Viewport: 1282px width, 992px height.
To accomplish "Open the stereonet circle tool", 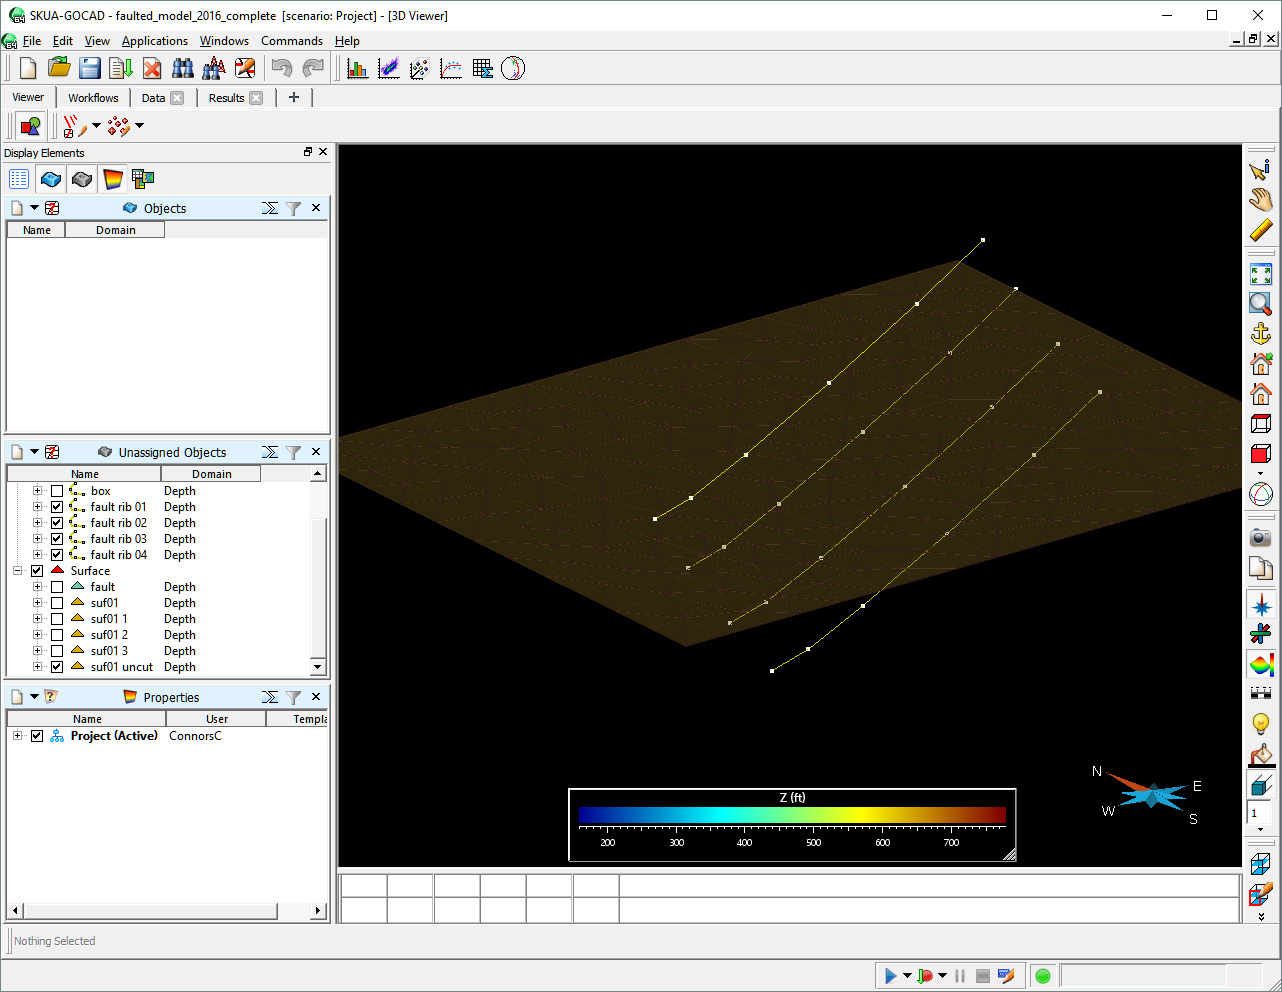I will (513, 68).
